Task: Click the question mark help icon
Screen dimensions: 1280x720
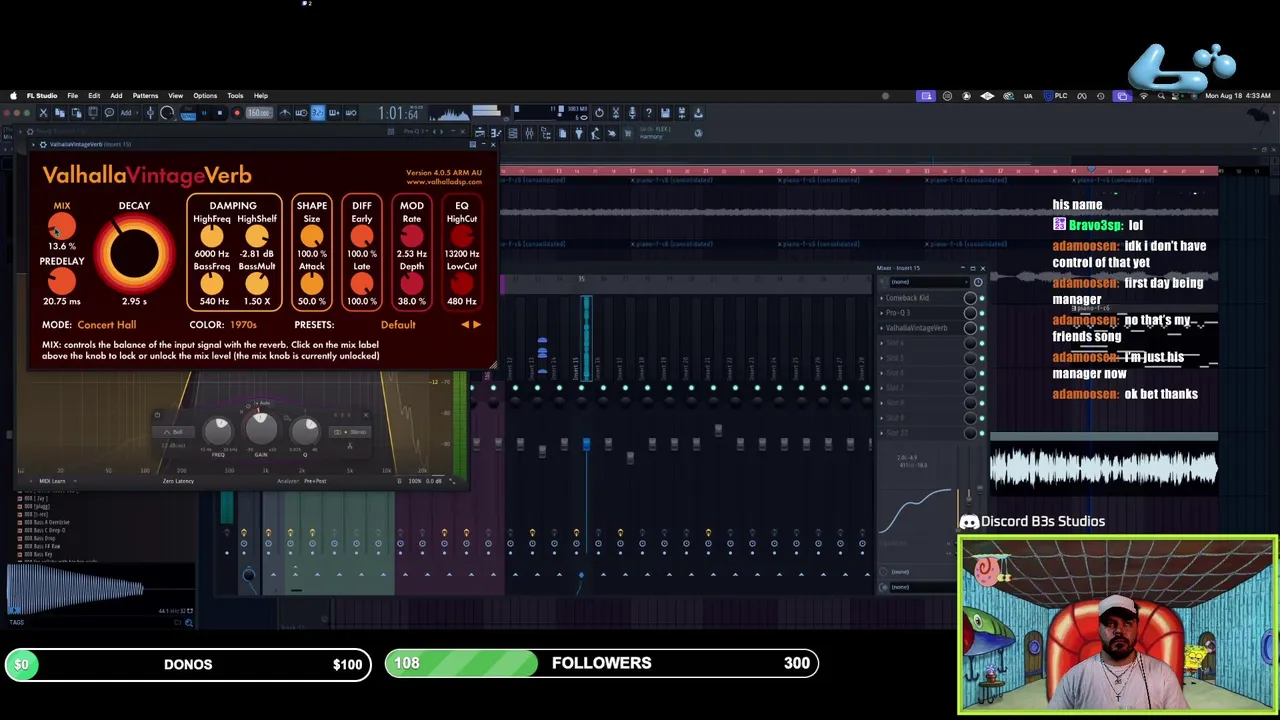Action: tap(648, 113)
